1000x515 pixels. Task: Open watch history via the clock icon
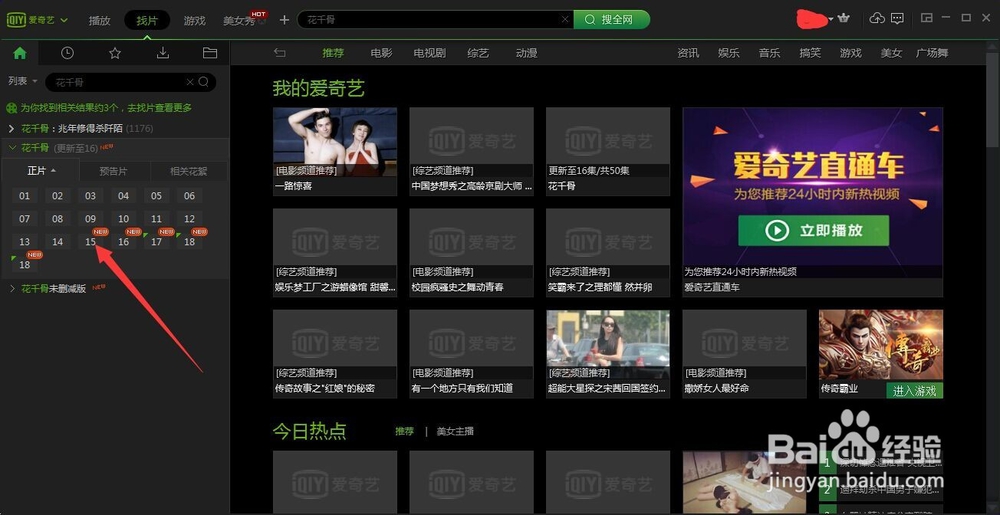coord(67,54)
